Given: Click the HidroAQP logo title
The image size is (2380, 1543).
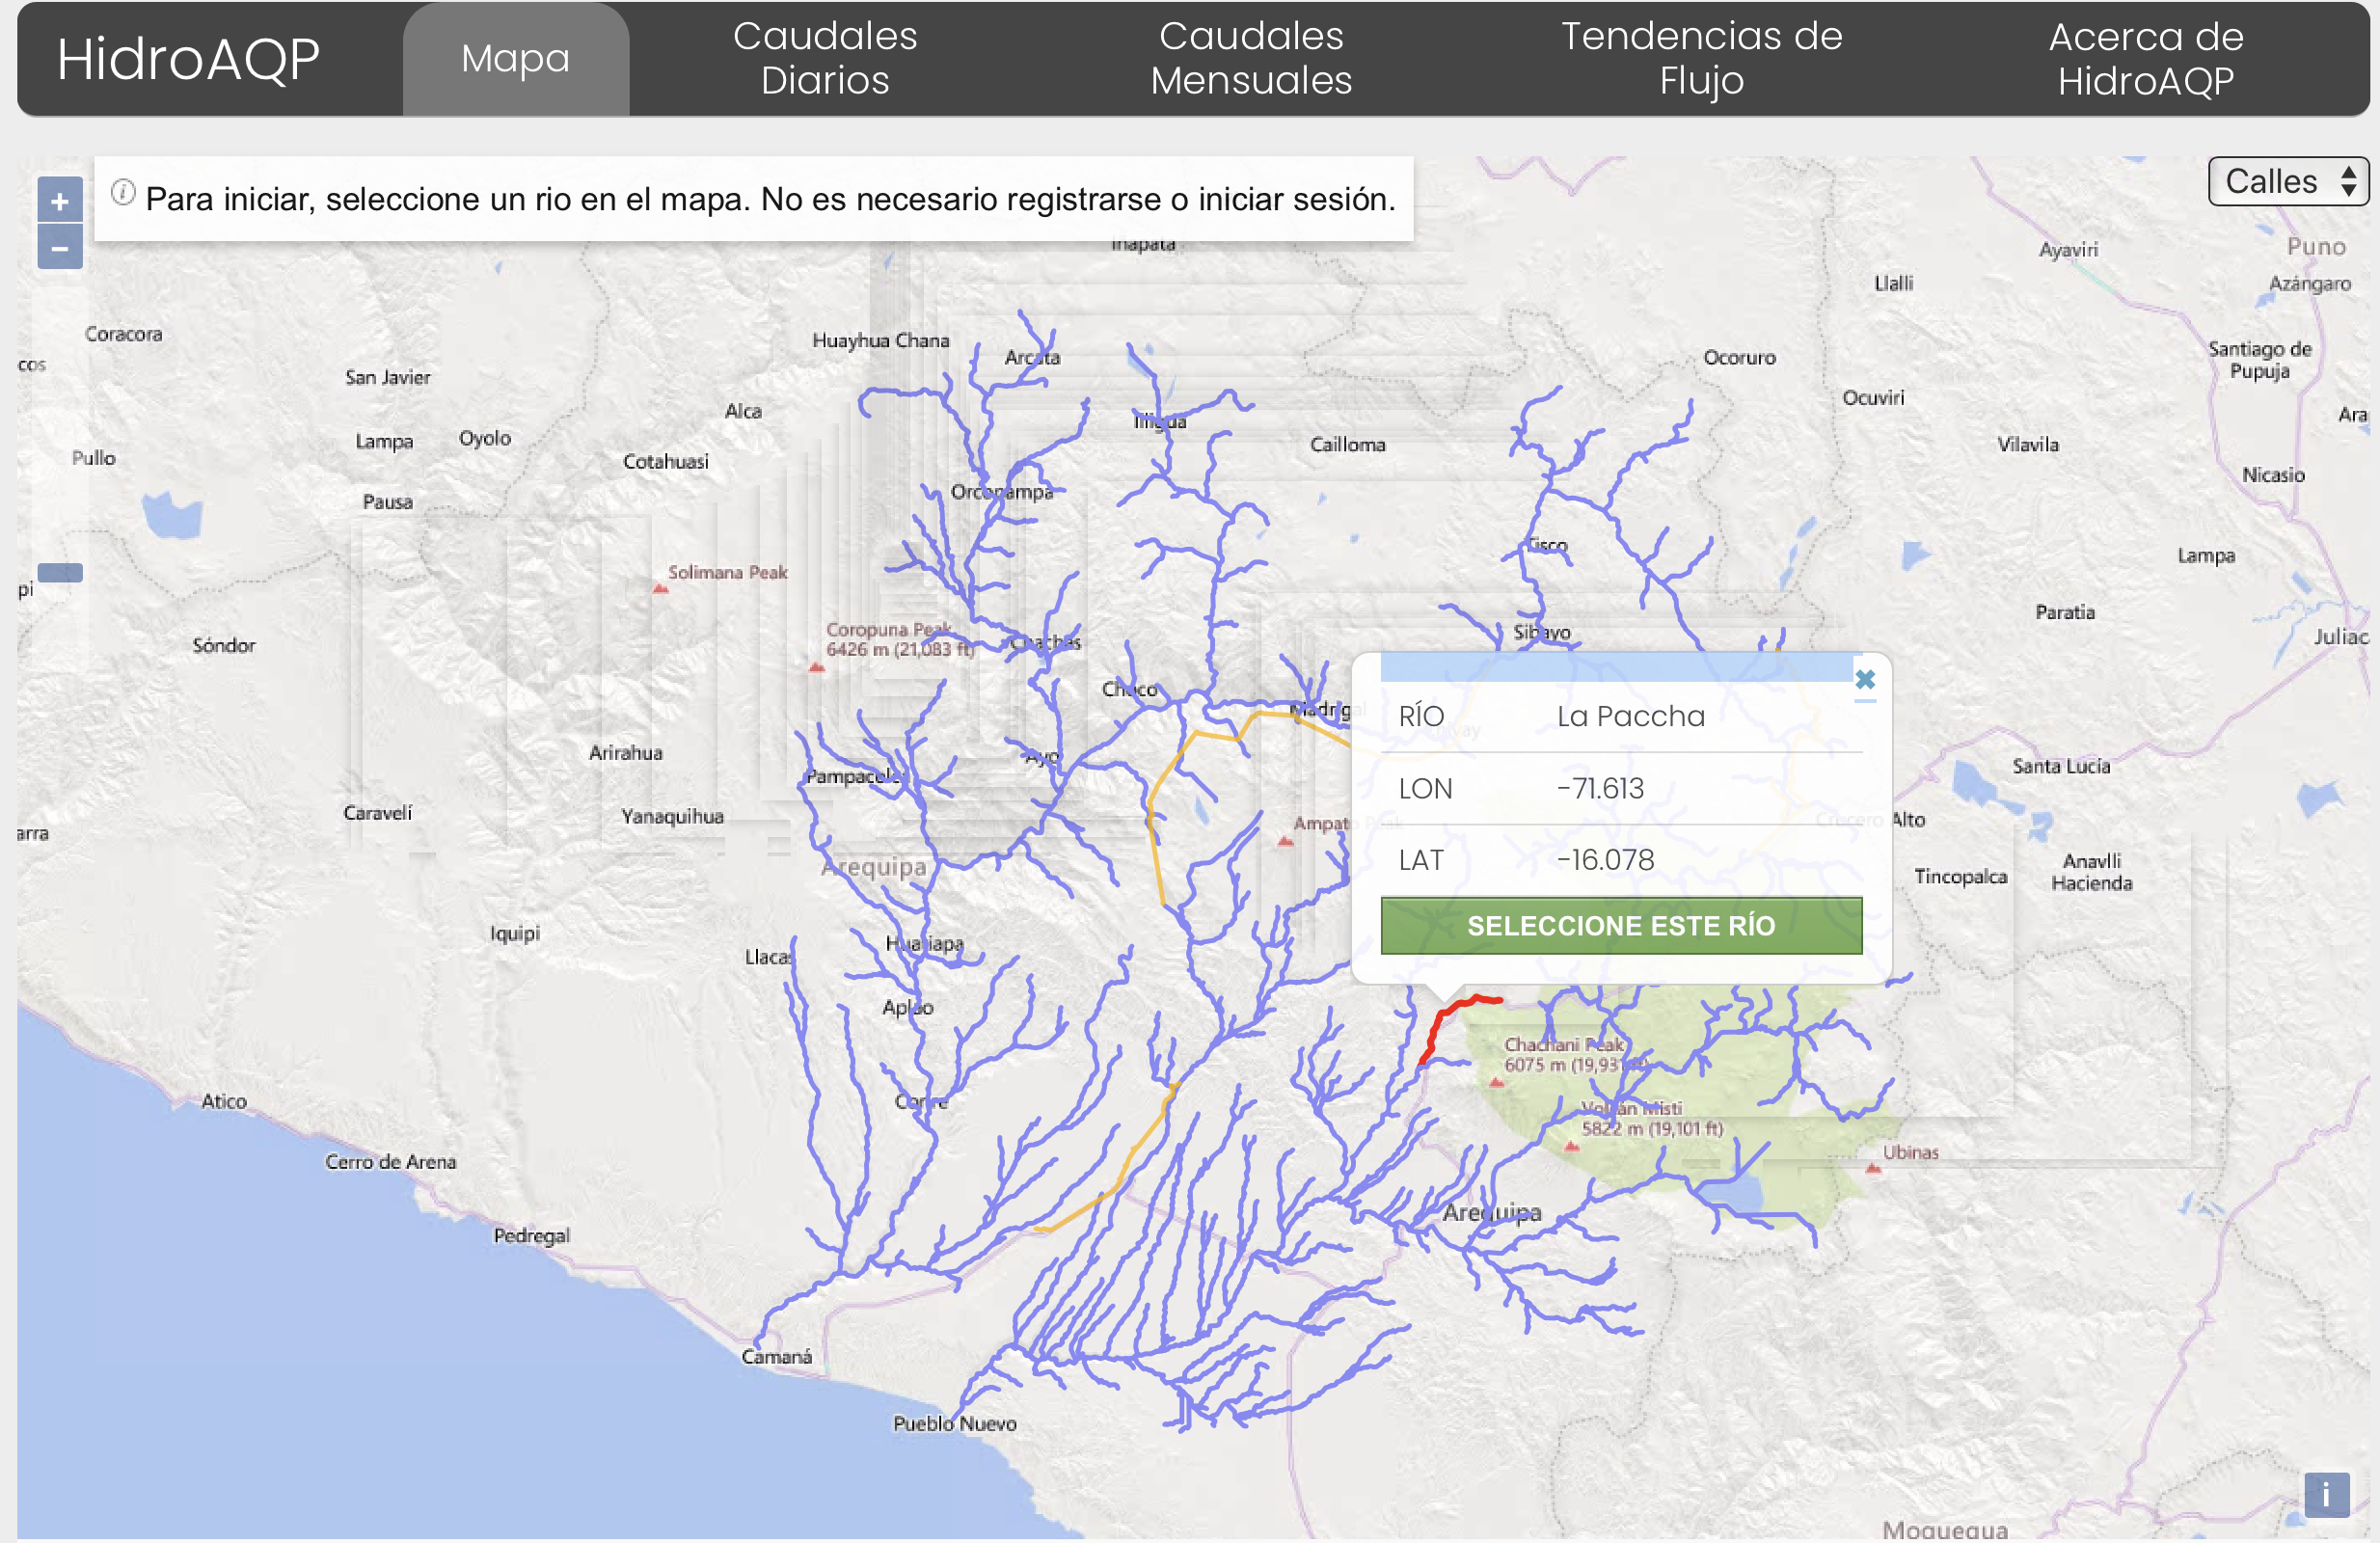Looking at the screenshot, I should point(188,59).
